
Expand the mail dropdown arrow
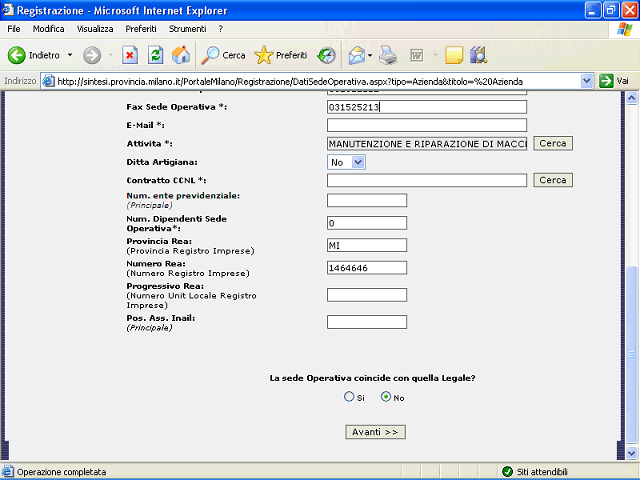tap(370, 55)
